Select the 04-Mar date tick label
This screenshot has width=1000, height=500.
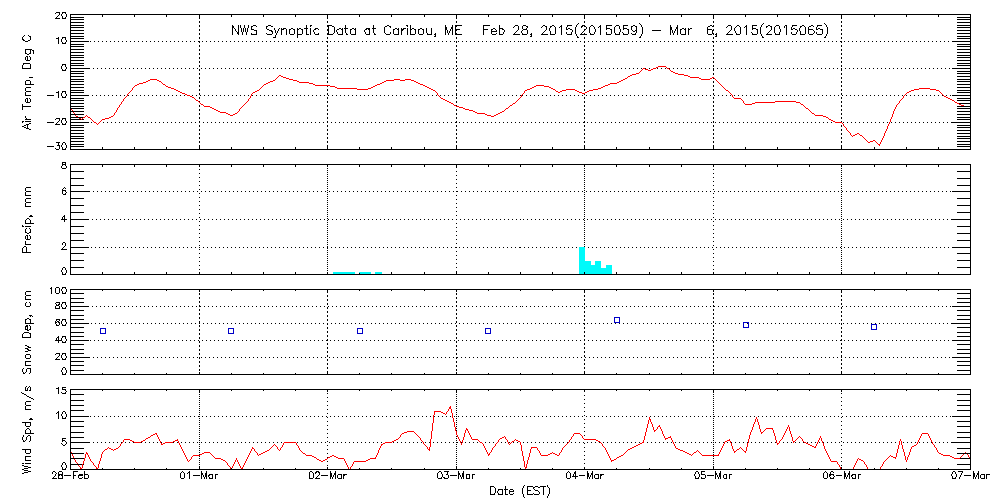click(585, 477)
